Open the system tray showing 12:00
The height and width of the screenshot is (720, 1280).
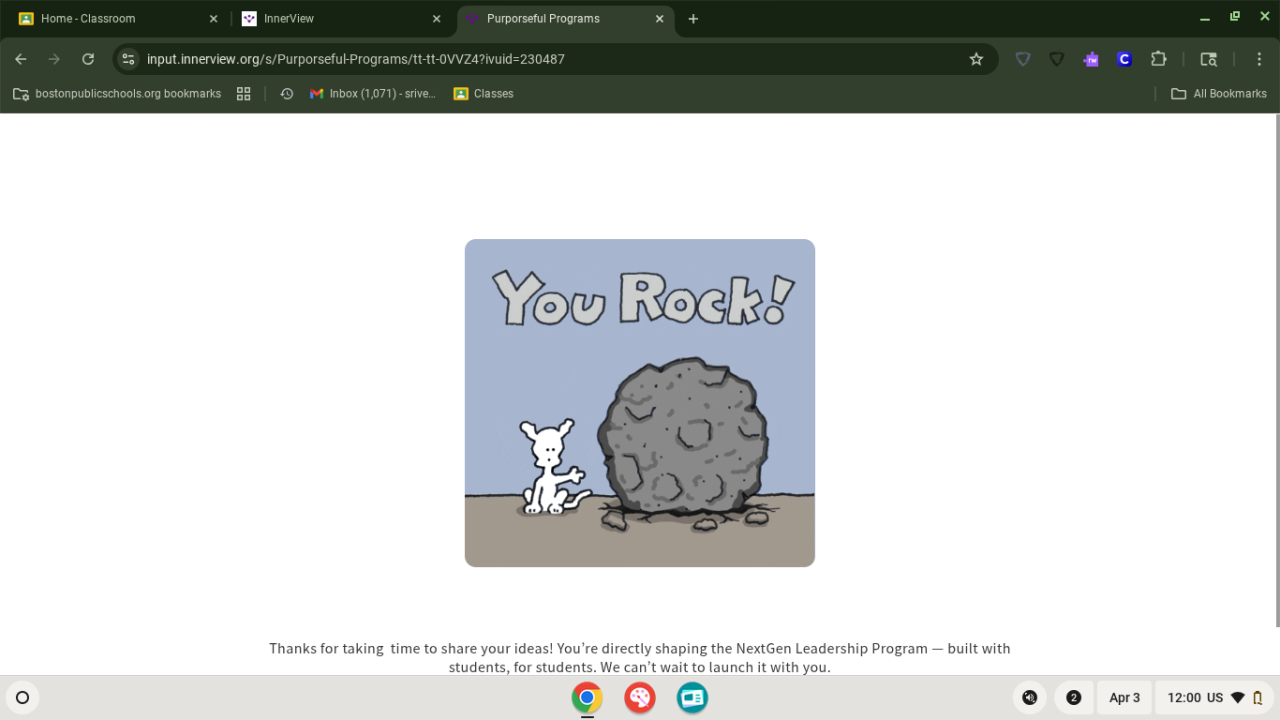coord(1215,698)
